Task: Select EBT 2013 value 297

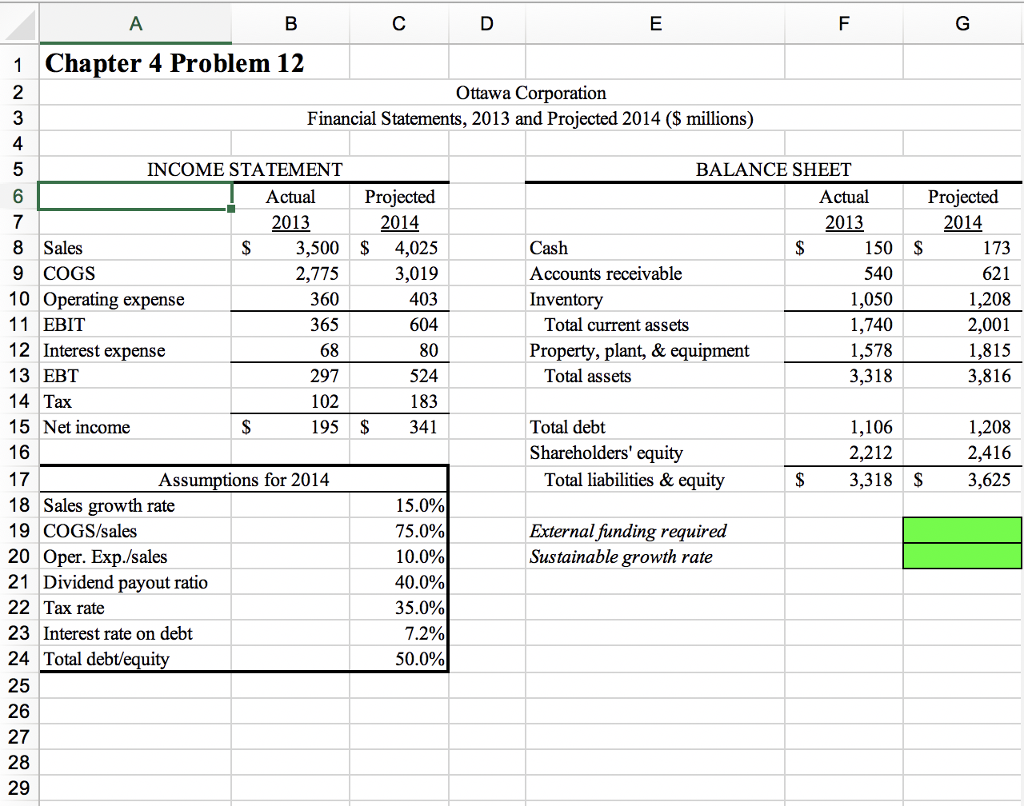Action: point(291,376)
